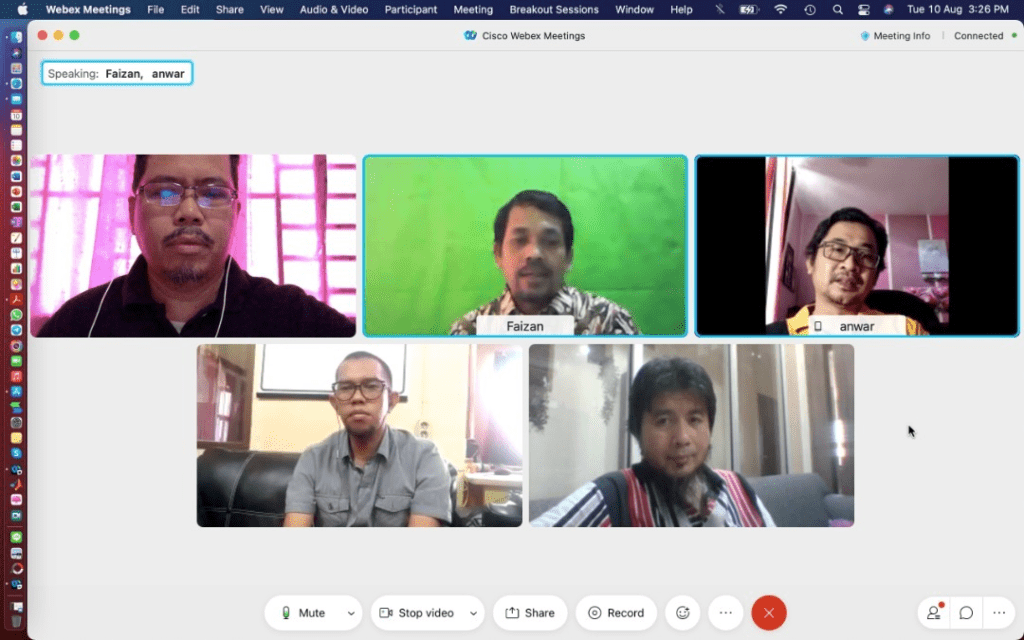The height and width of the screenshot is (640, 1024).
Task: Select the pink-curtain participant video tile
Action: pos(193,246)
